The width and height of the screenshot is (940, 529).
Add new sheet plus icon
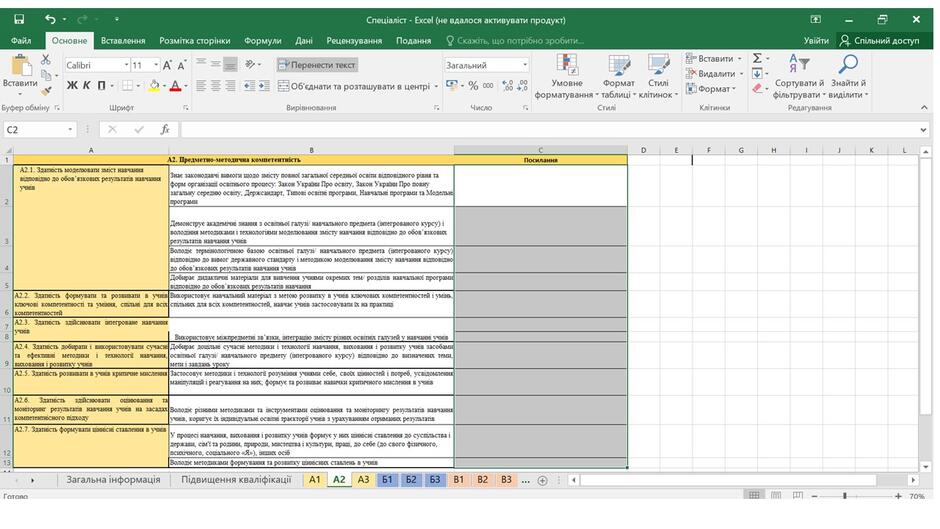[x=543, y=480]
